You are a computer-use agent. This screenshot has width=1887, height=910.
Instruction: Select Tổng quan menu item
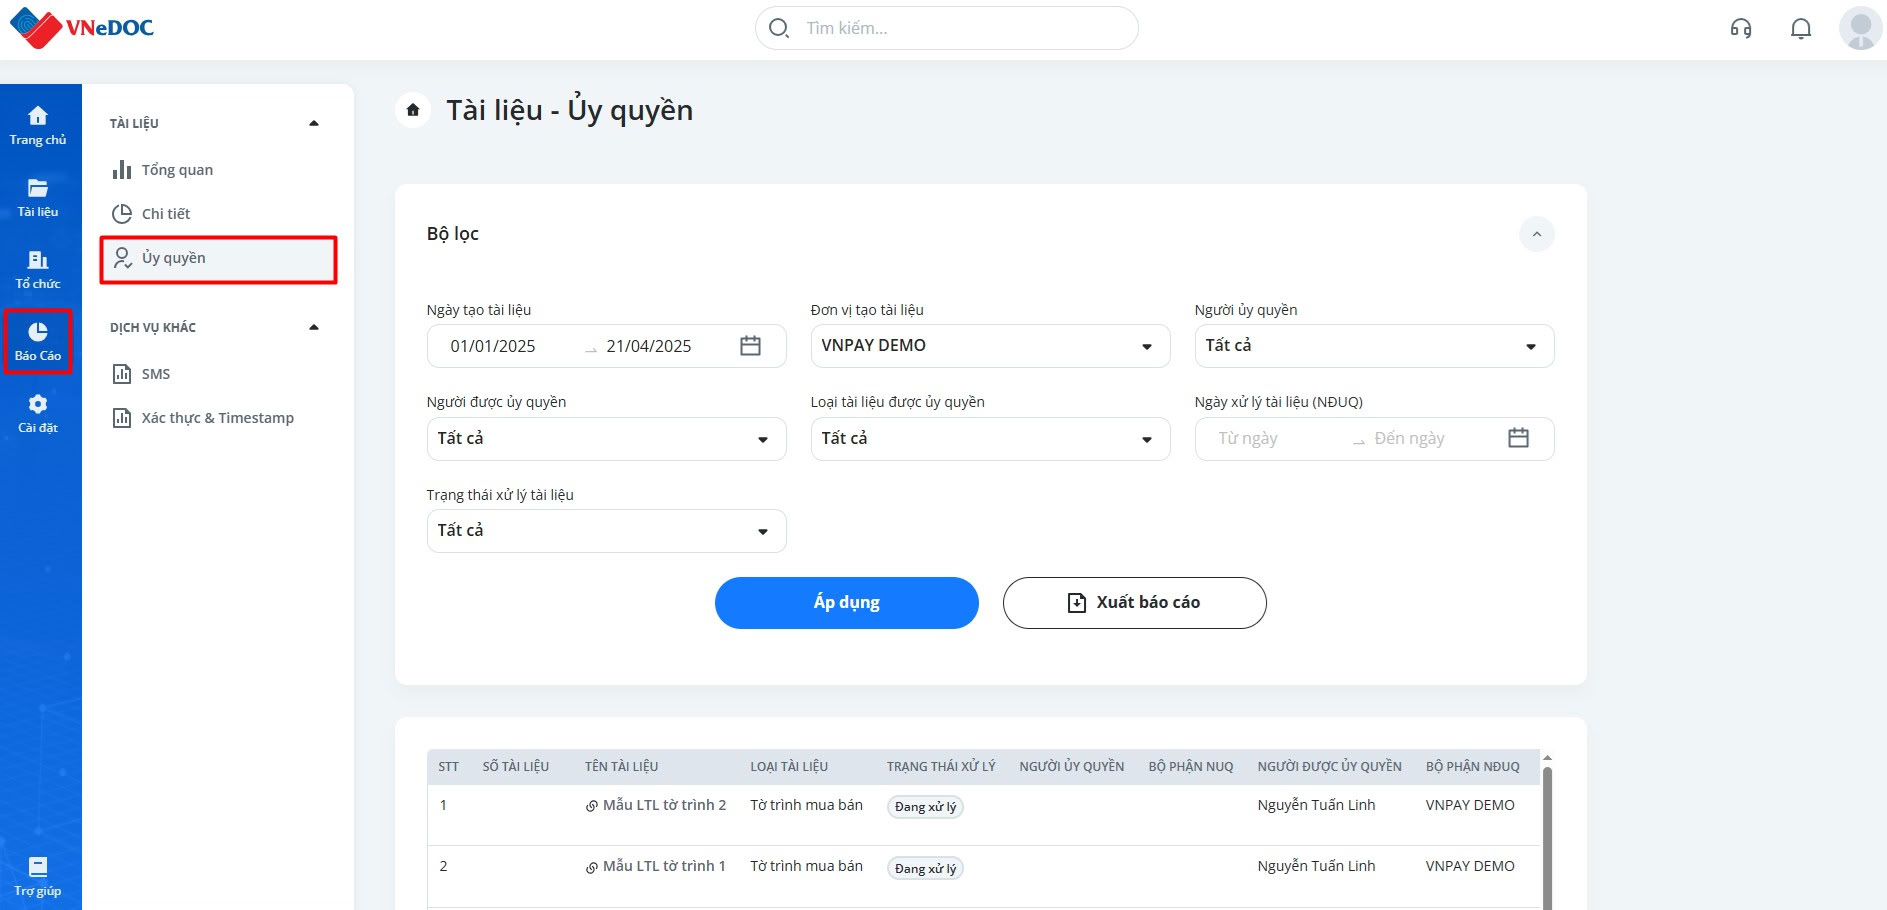(x=177, y=170)
